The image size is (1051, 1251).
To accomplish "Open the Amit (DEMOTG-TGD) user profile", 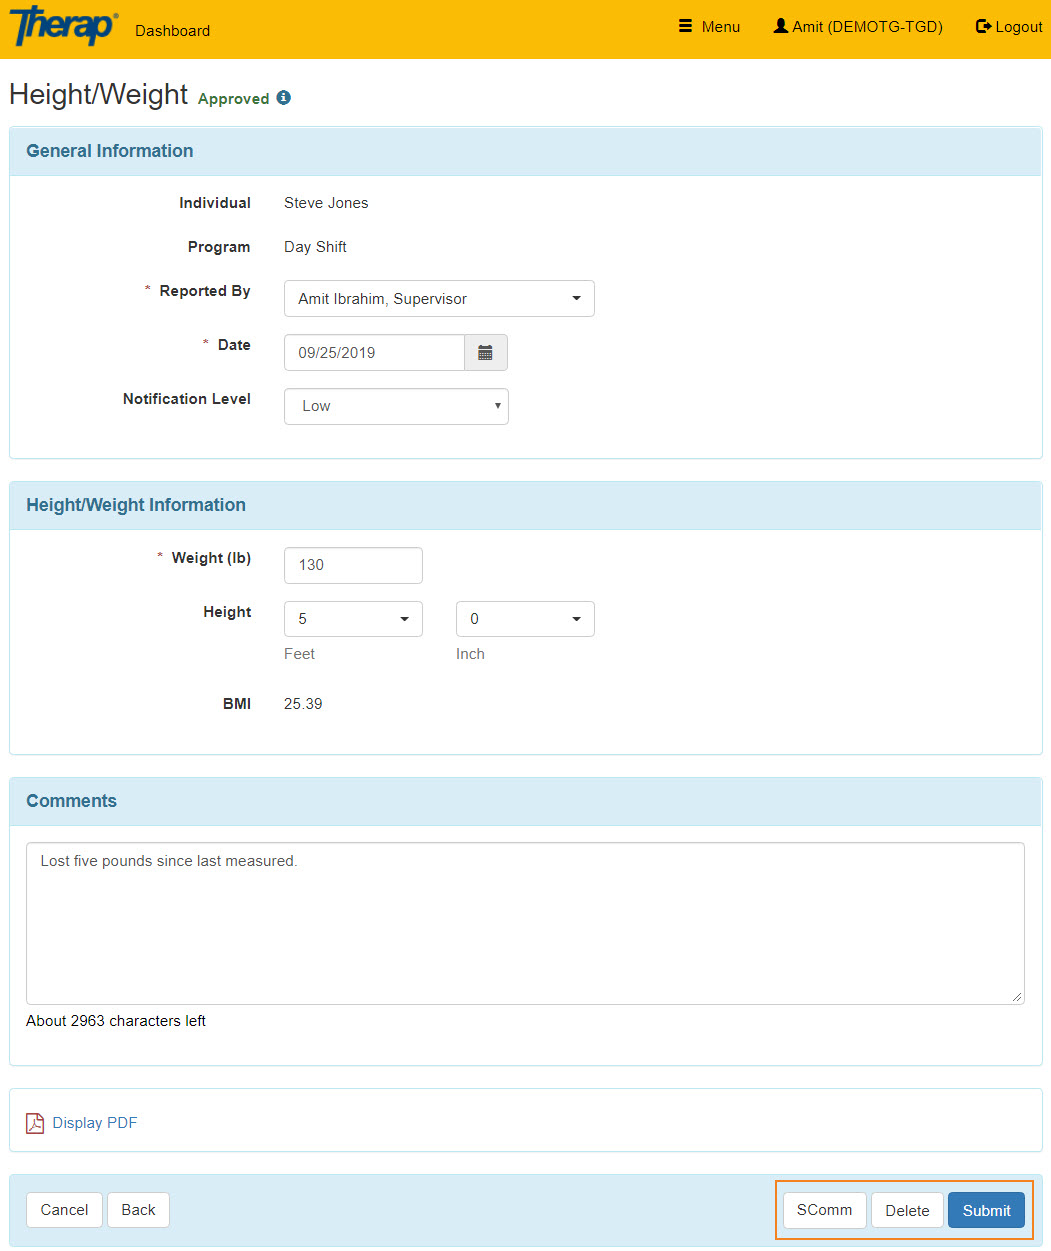I will click(x=858, y=27).
